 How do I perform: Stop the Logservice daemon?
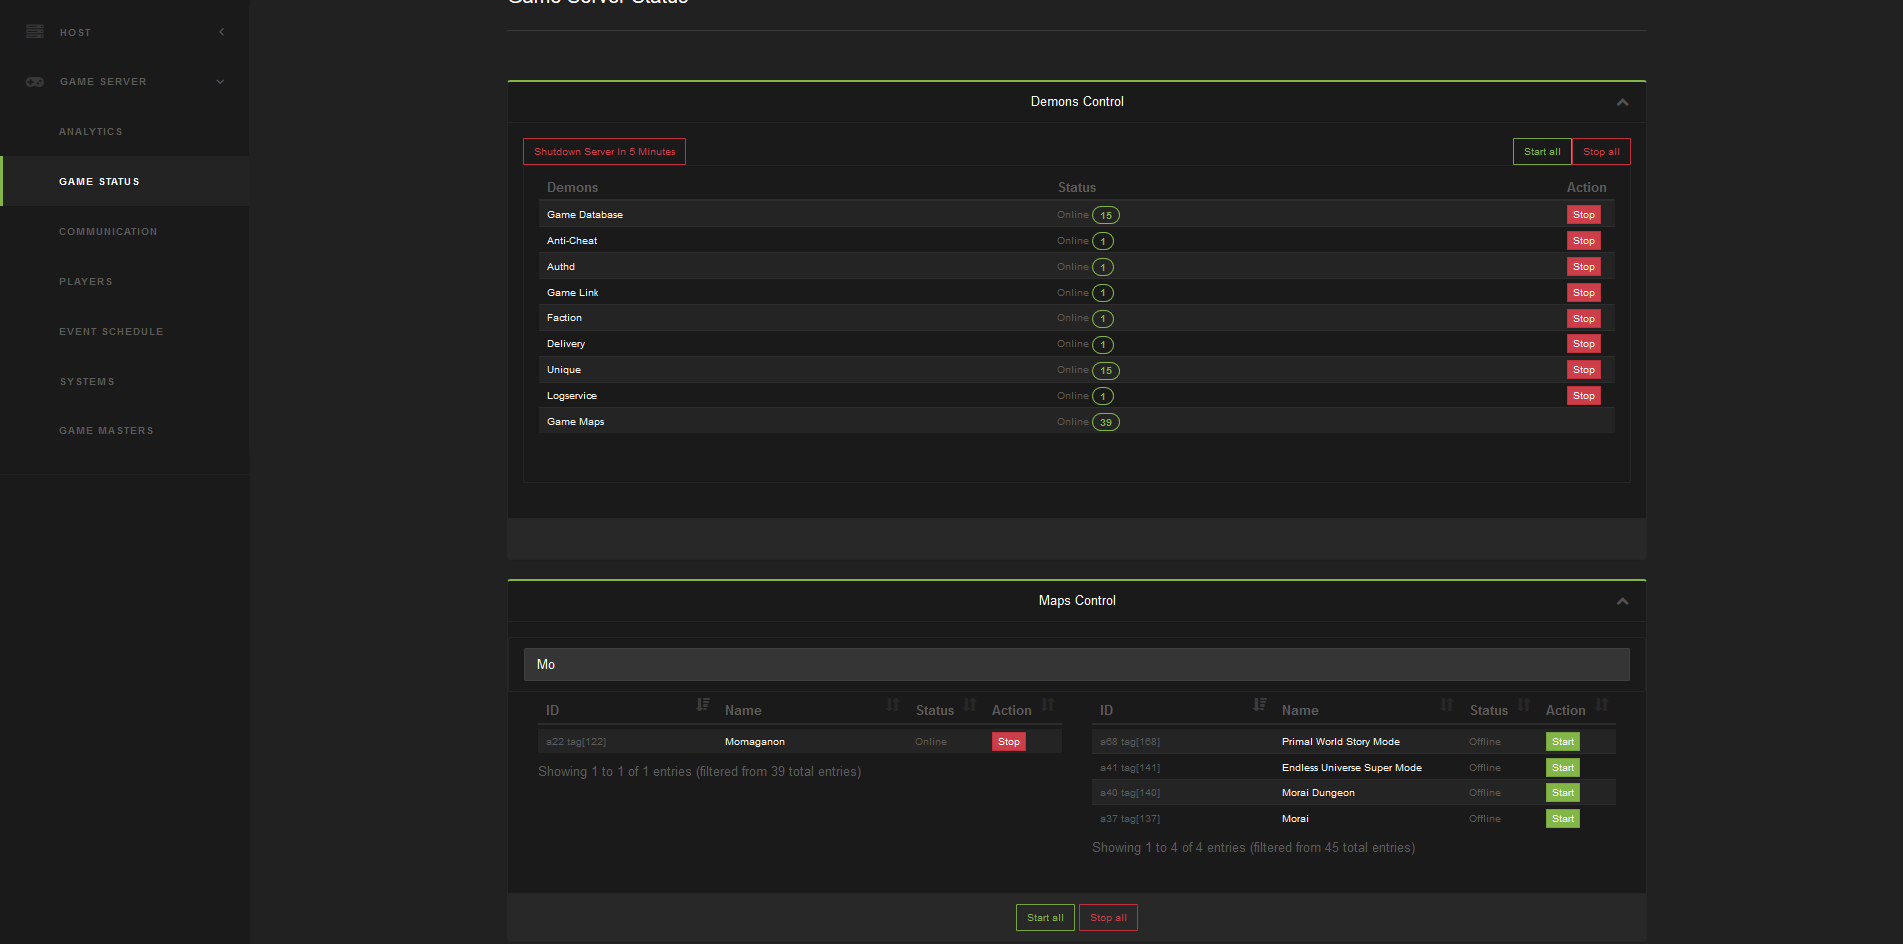click(1584, 396)
